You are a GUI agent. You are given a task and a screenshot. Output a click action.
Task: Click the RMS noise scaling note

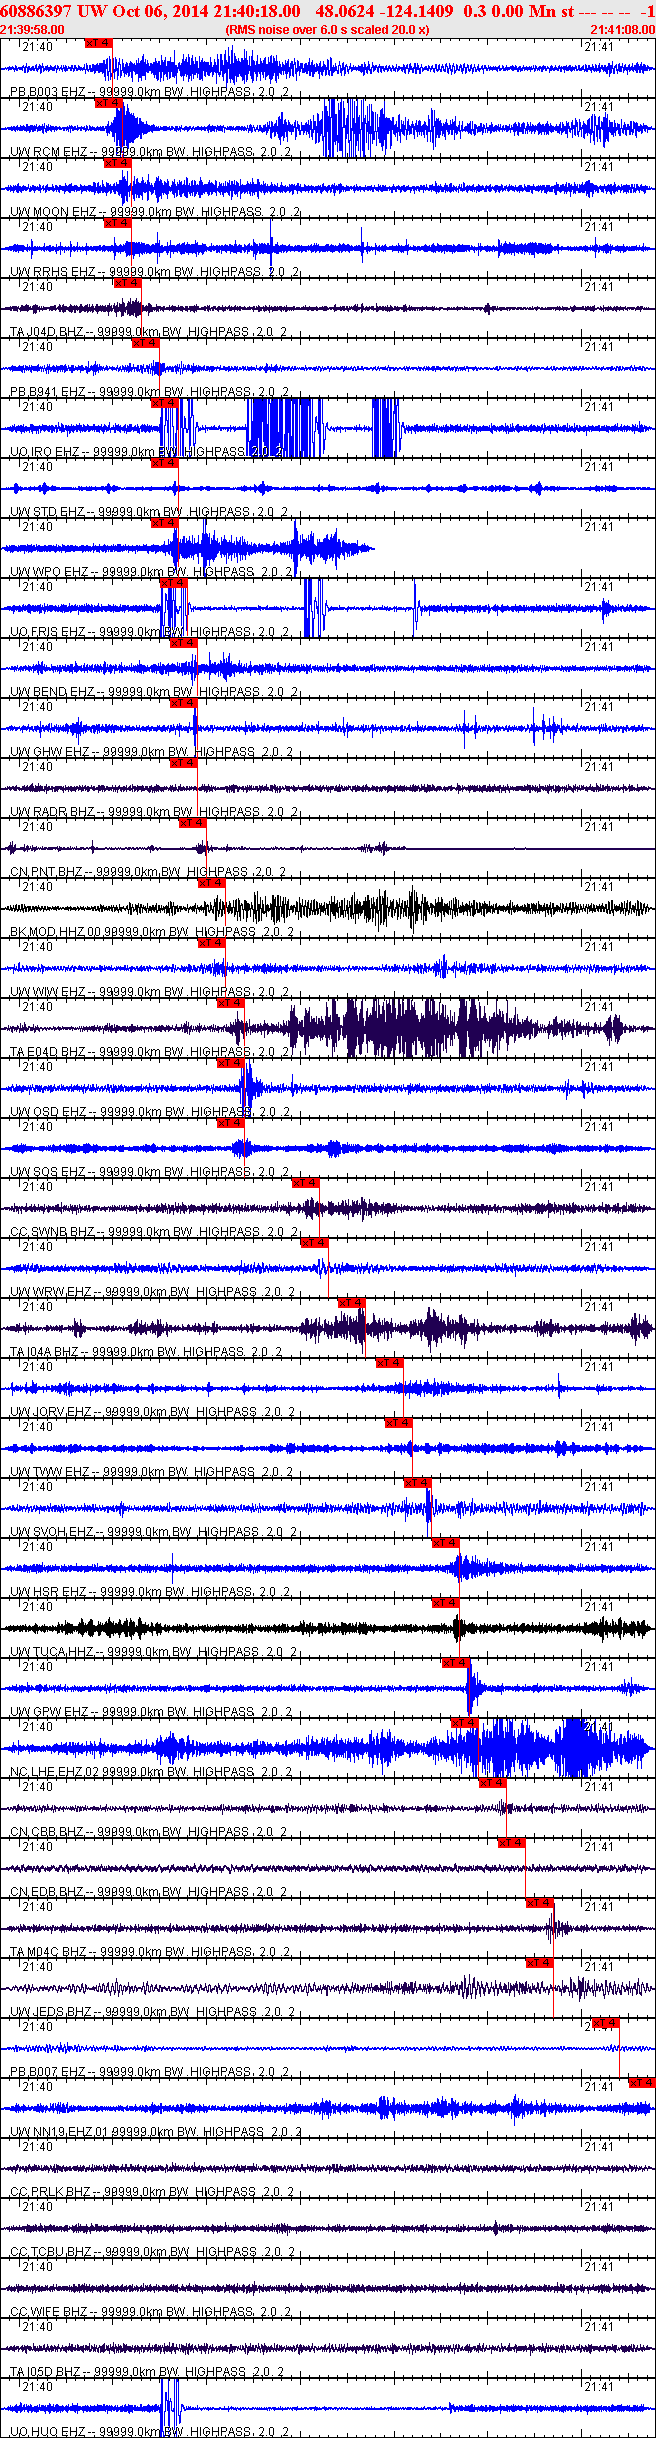[328, 30]
